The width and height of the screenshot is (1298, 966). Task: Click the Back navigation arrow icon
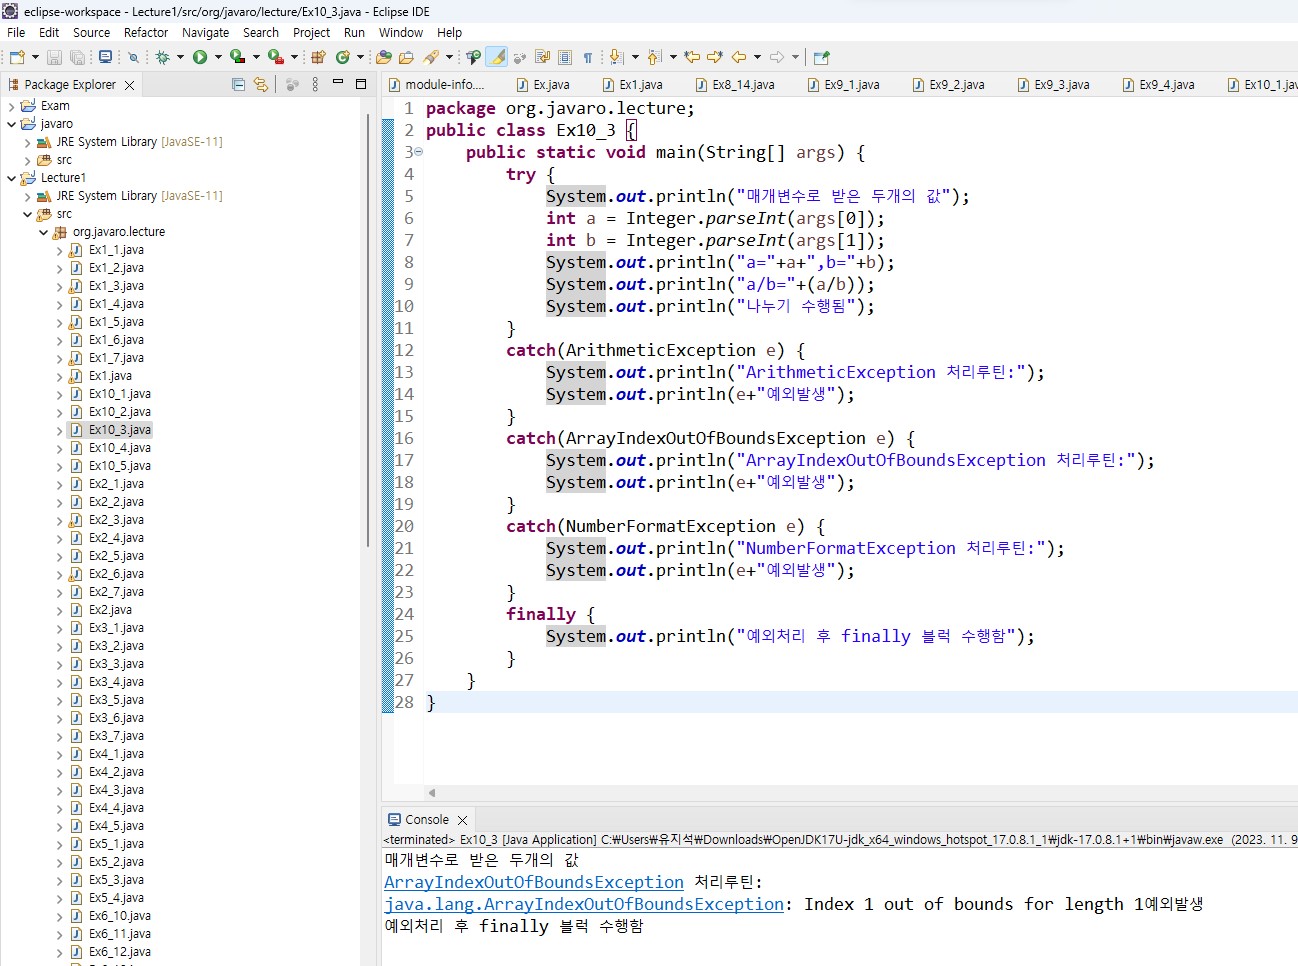739,57
